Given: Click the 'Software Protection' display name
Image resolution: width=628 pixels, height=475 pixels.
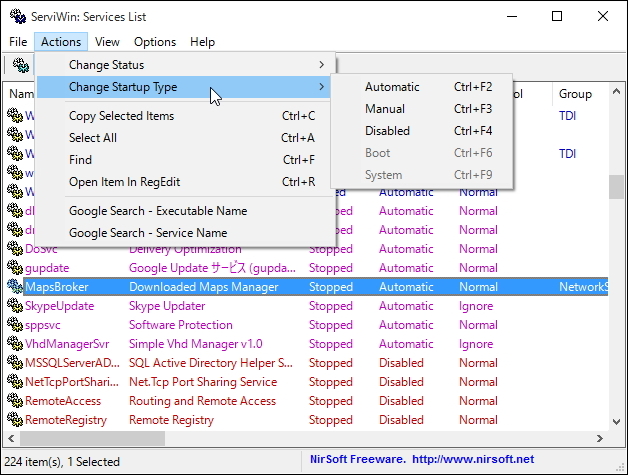Looking at the screenshot, I should [181, 325].
